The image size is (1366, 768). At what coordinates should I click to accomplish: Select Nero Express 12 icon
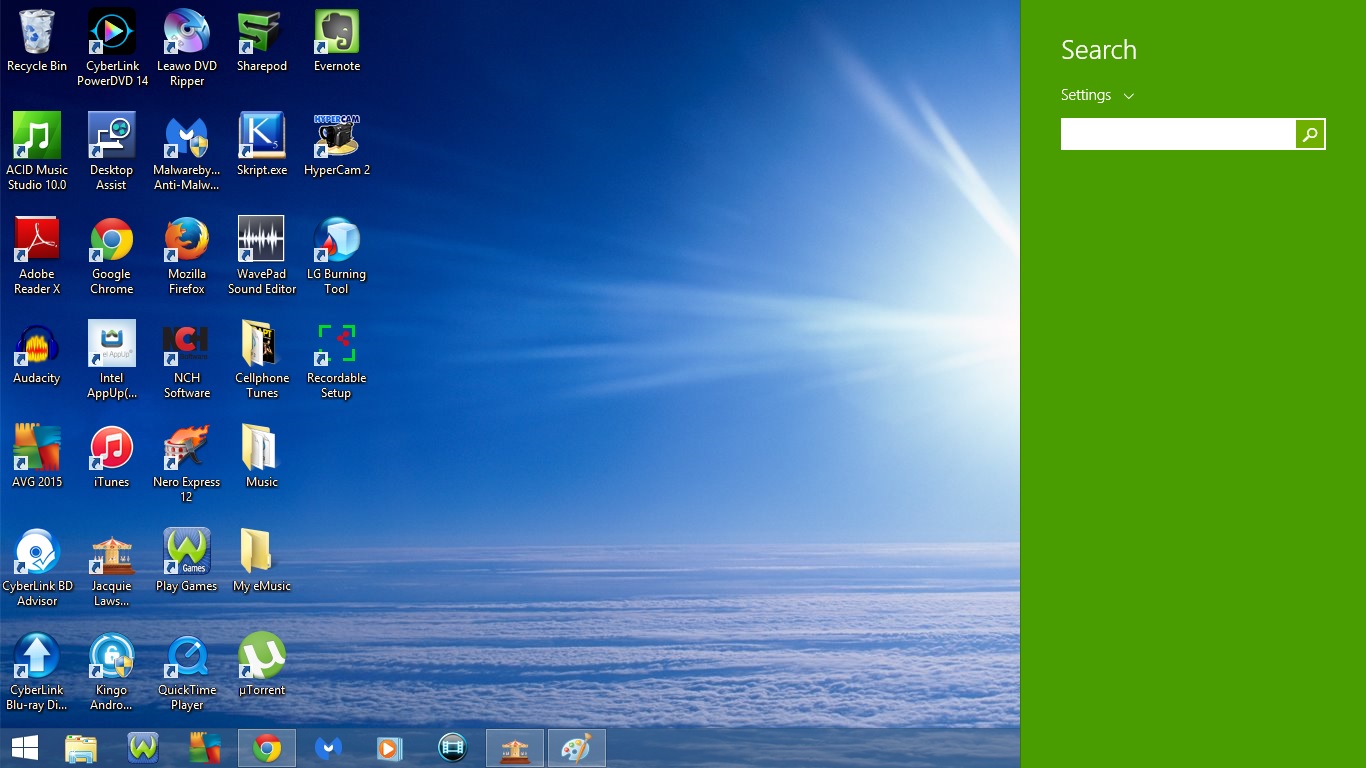[x=187, y=464]
